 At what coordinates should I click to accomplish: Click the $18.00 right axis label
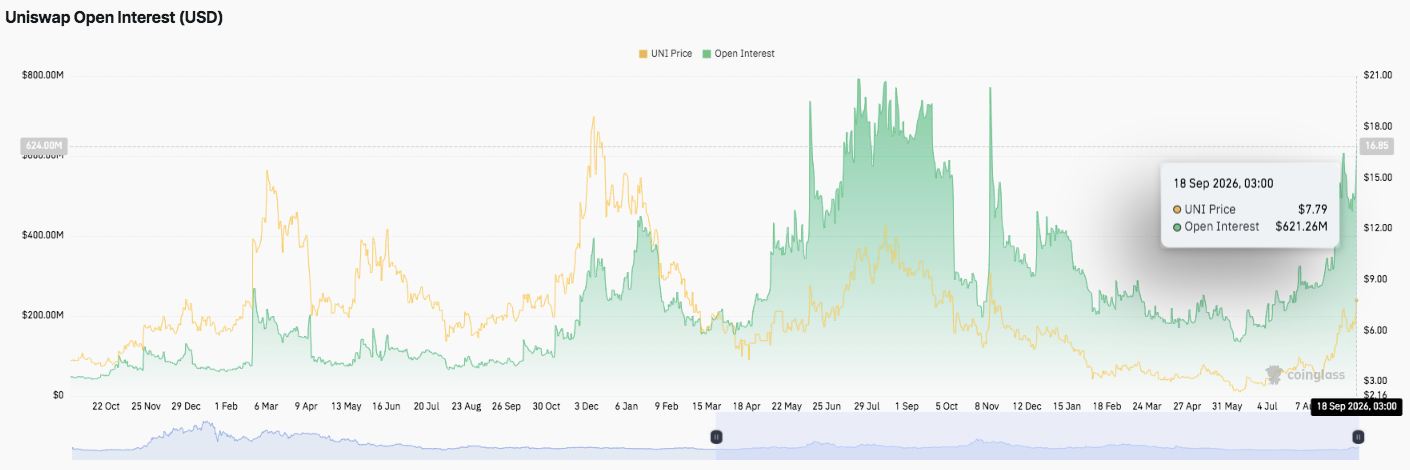pyautogui.click(x=1377, y=126)
